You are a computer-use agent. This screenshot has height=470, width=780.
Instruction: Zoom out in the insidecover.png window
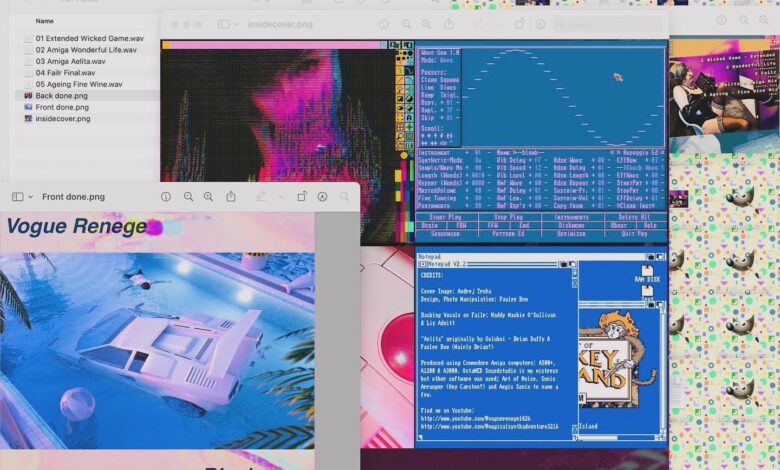click(406, 24)
